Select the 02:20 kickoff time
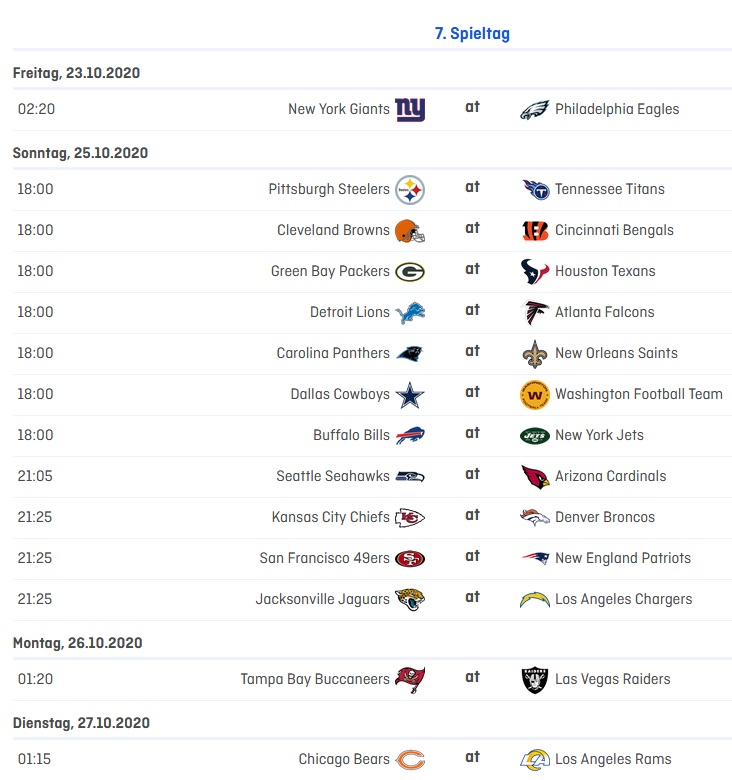Viewport: 732px width, 780px height. 36,109
